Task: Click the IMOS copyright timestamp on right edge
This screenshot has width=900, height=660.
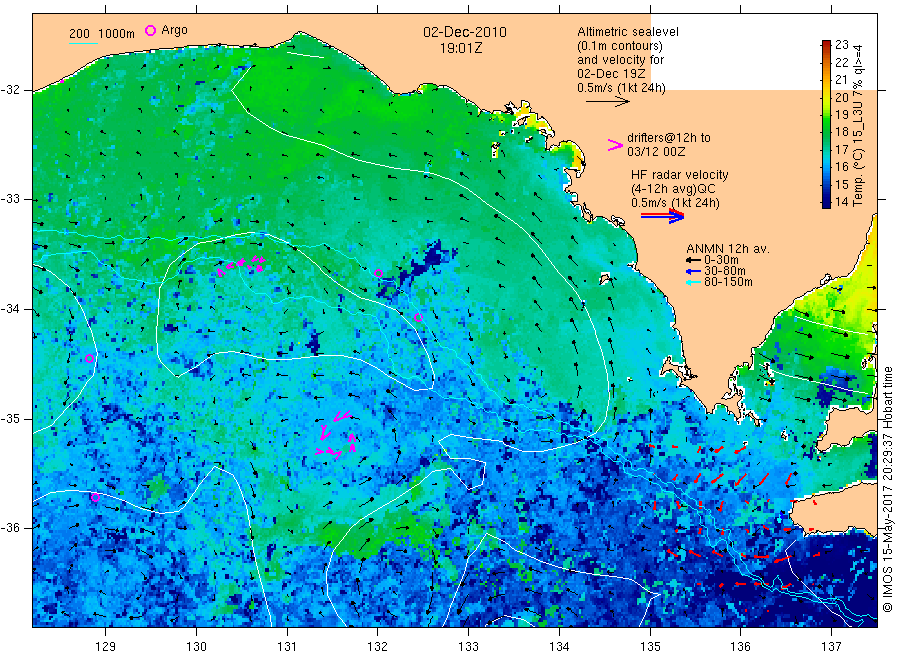Action: pos(888,490)
